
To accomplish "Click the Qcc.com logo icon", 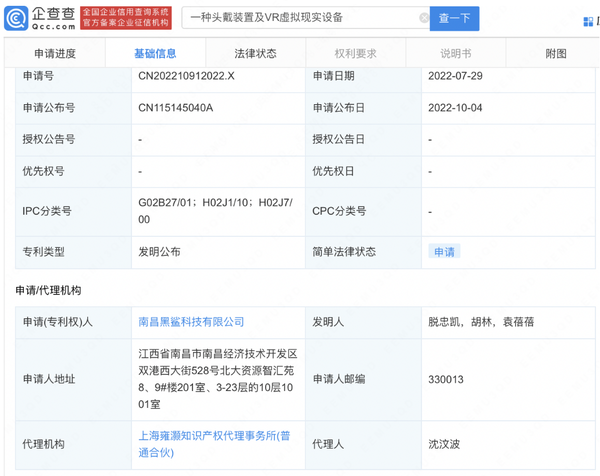I will click(16, 18).
